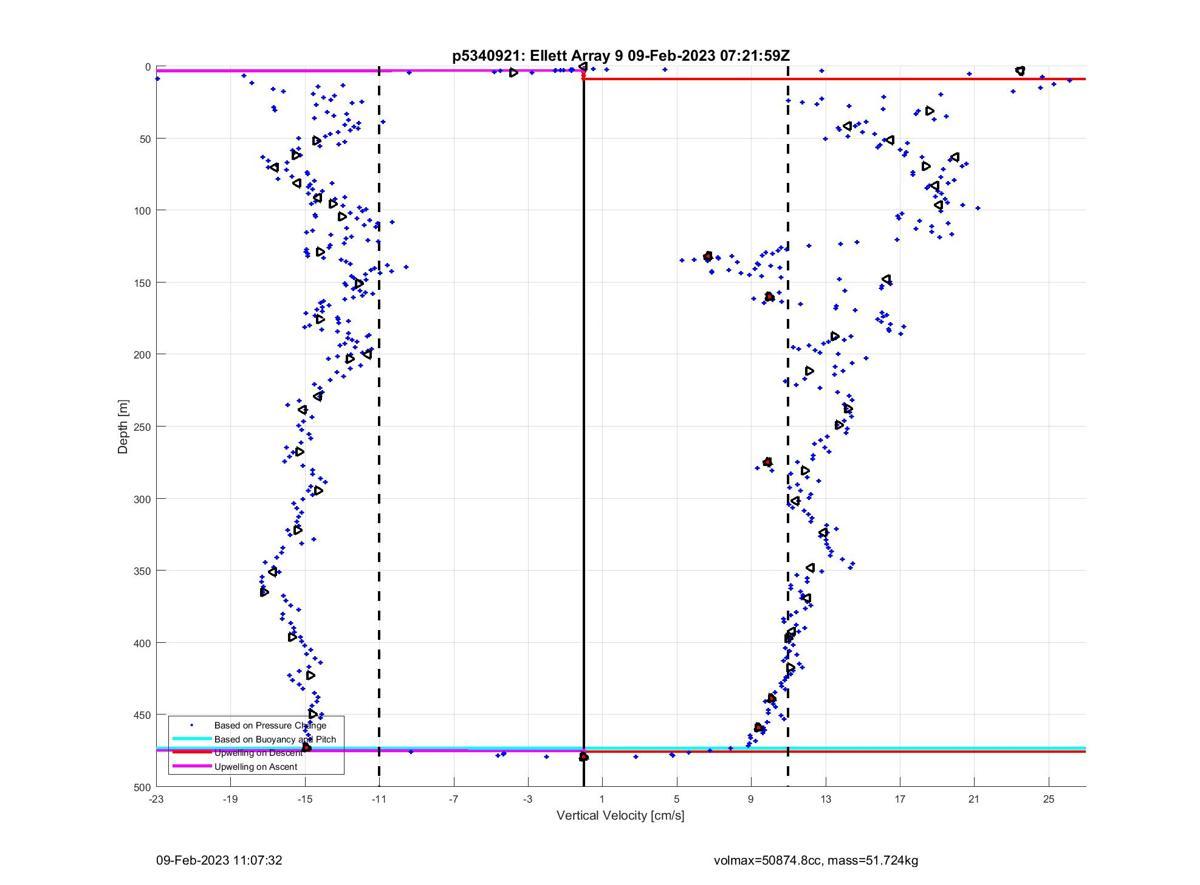Click x-axis tick label '9'
1200x885 pixels.
(751, 799)
